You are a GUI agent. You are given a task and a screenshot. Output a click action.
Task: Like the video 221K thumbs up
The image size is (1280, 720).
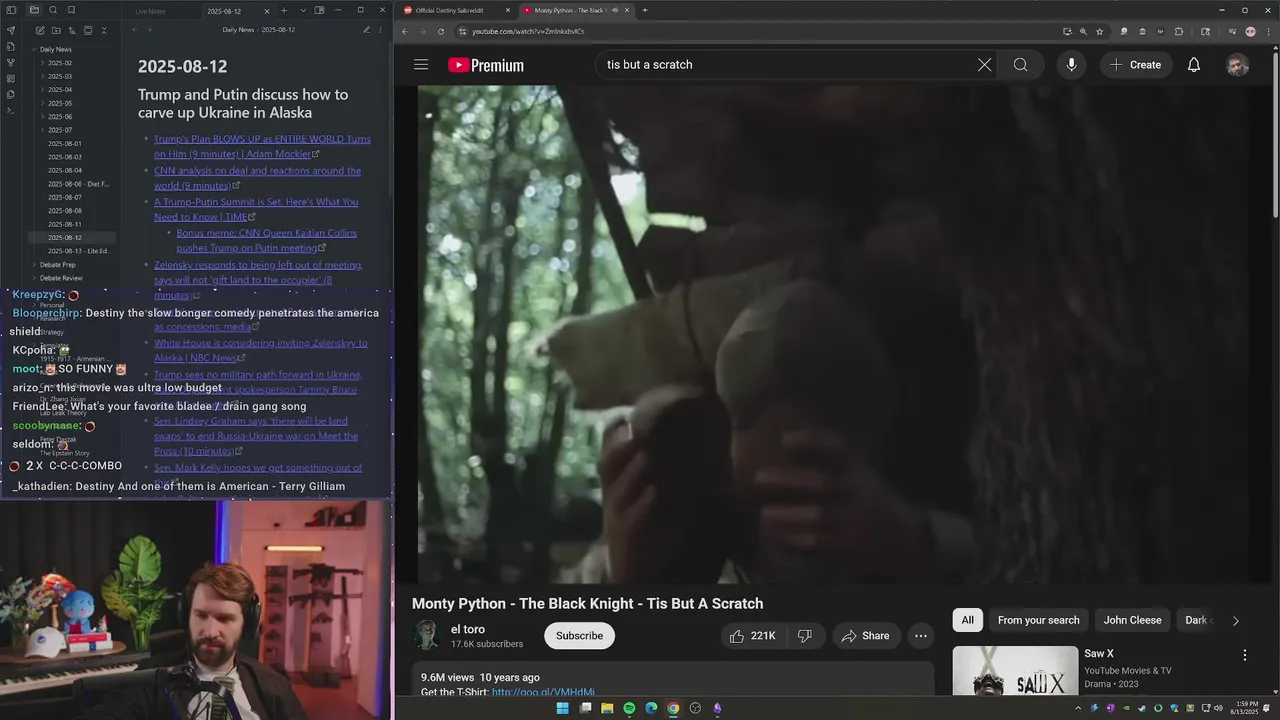pos(752,636)
